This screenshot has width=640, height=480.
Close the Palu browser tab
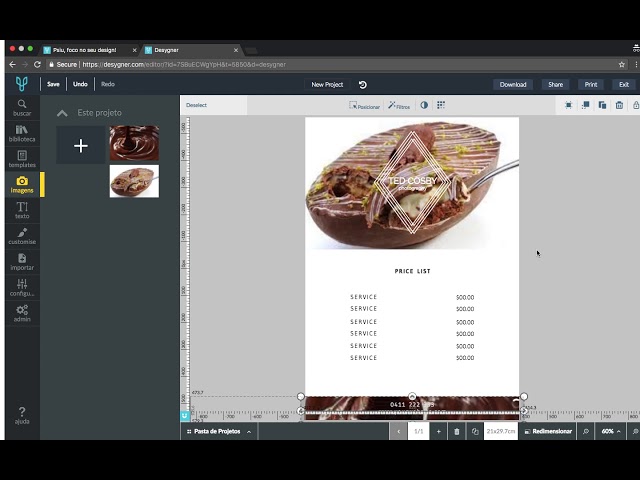[x=134, y=50]
